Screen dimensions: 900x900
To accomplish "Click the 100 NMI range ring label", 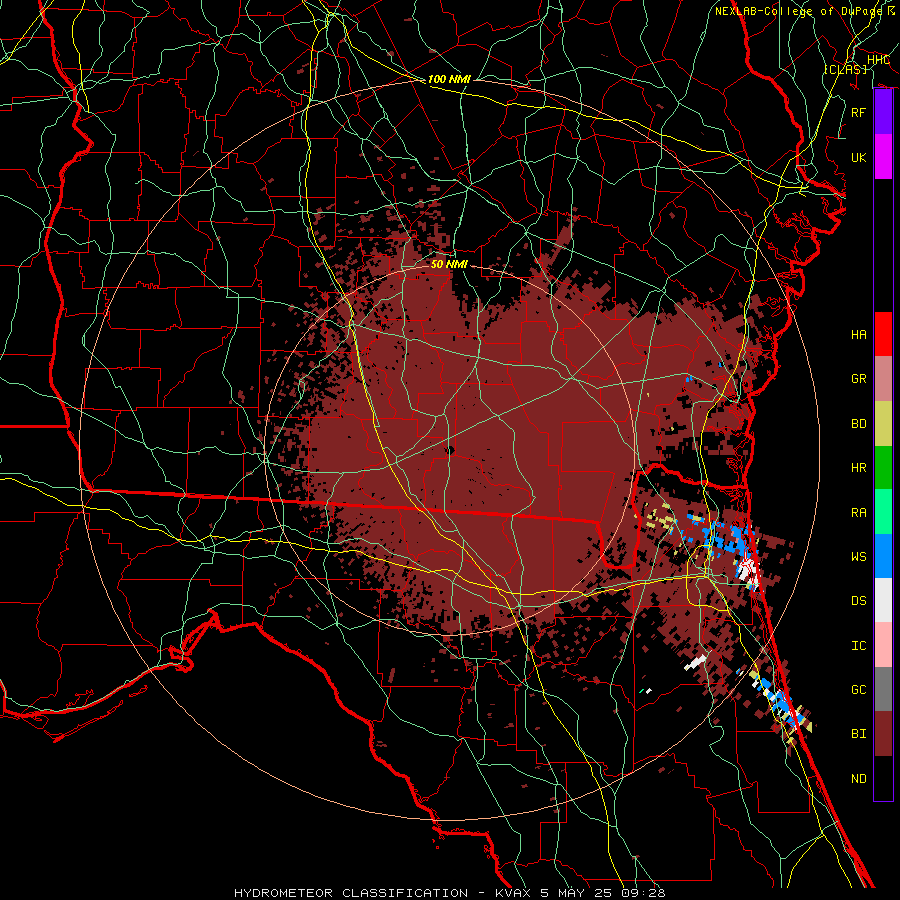I will coord(449,79).
